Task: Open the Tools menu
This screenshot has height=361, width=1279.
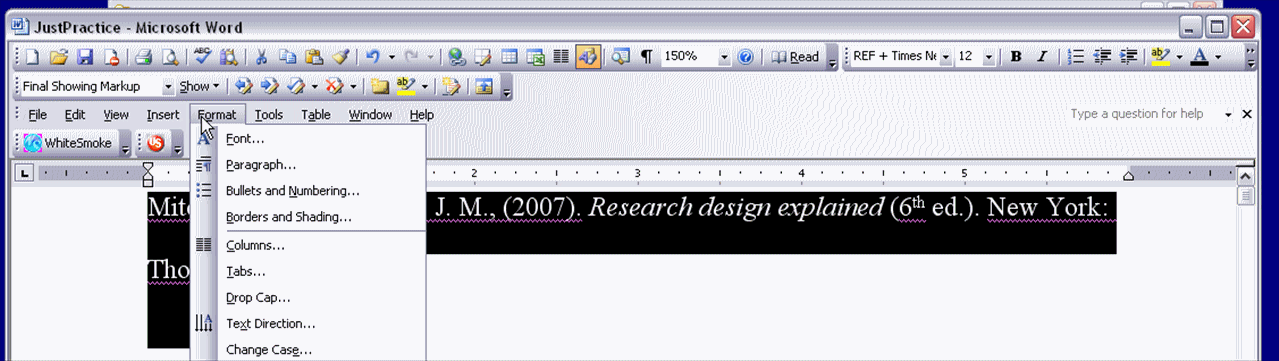Action: pos(268,115)
